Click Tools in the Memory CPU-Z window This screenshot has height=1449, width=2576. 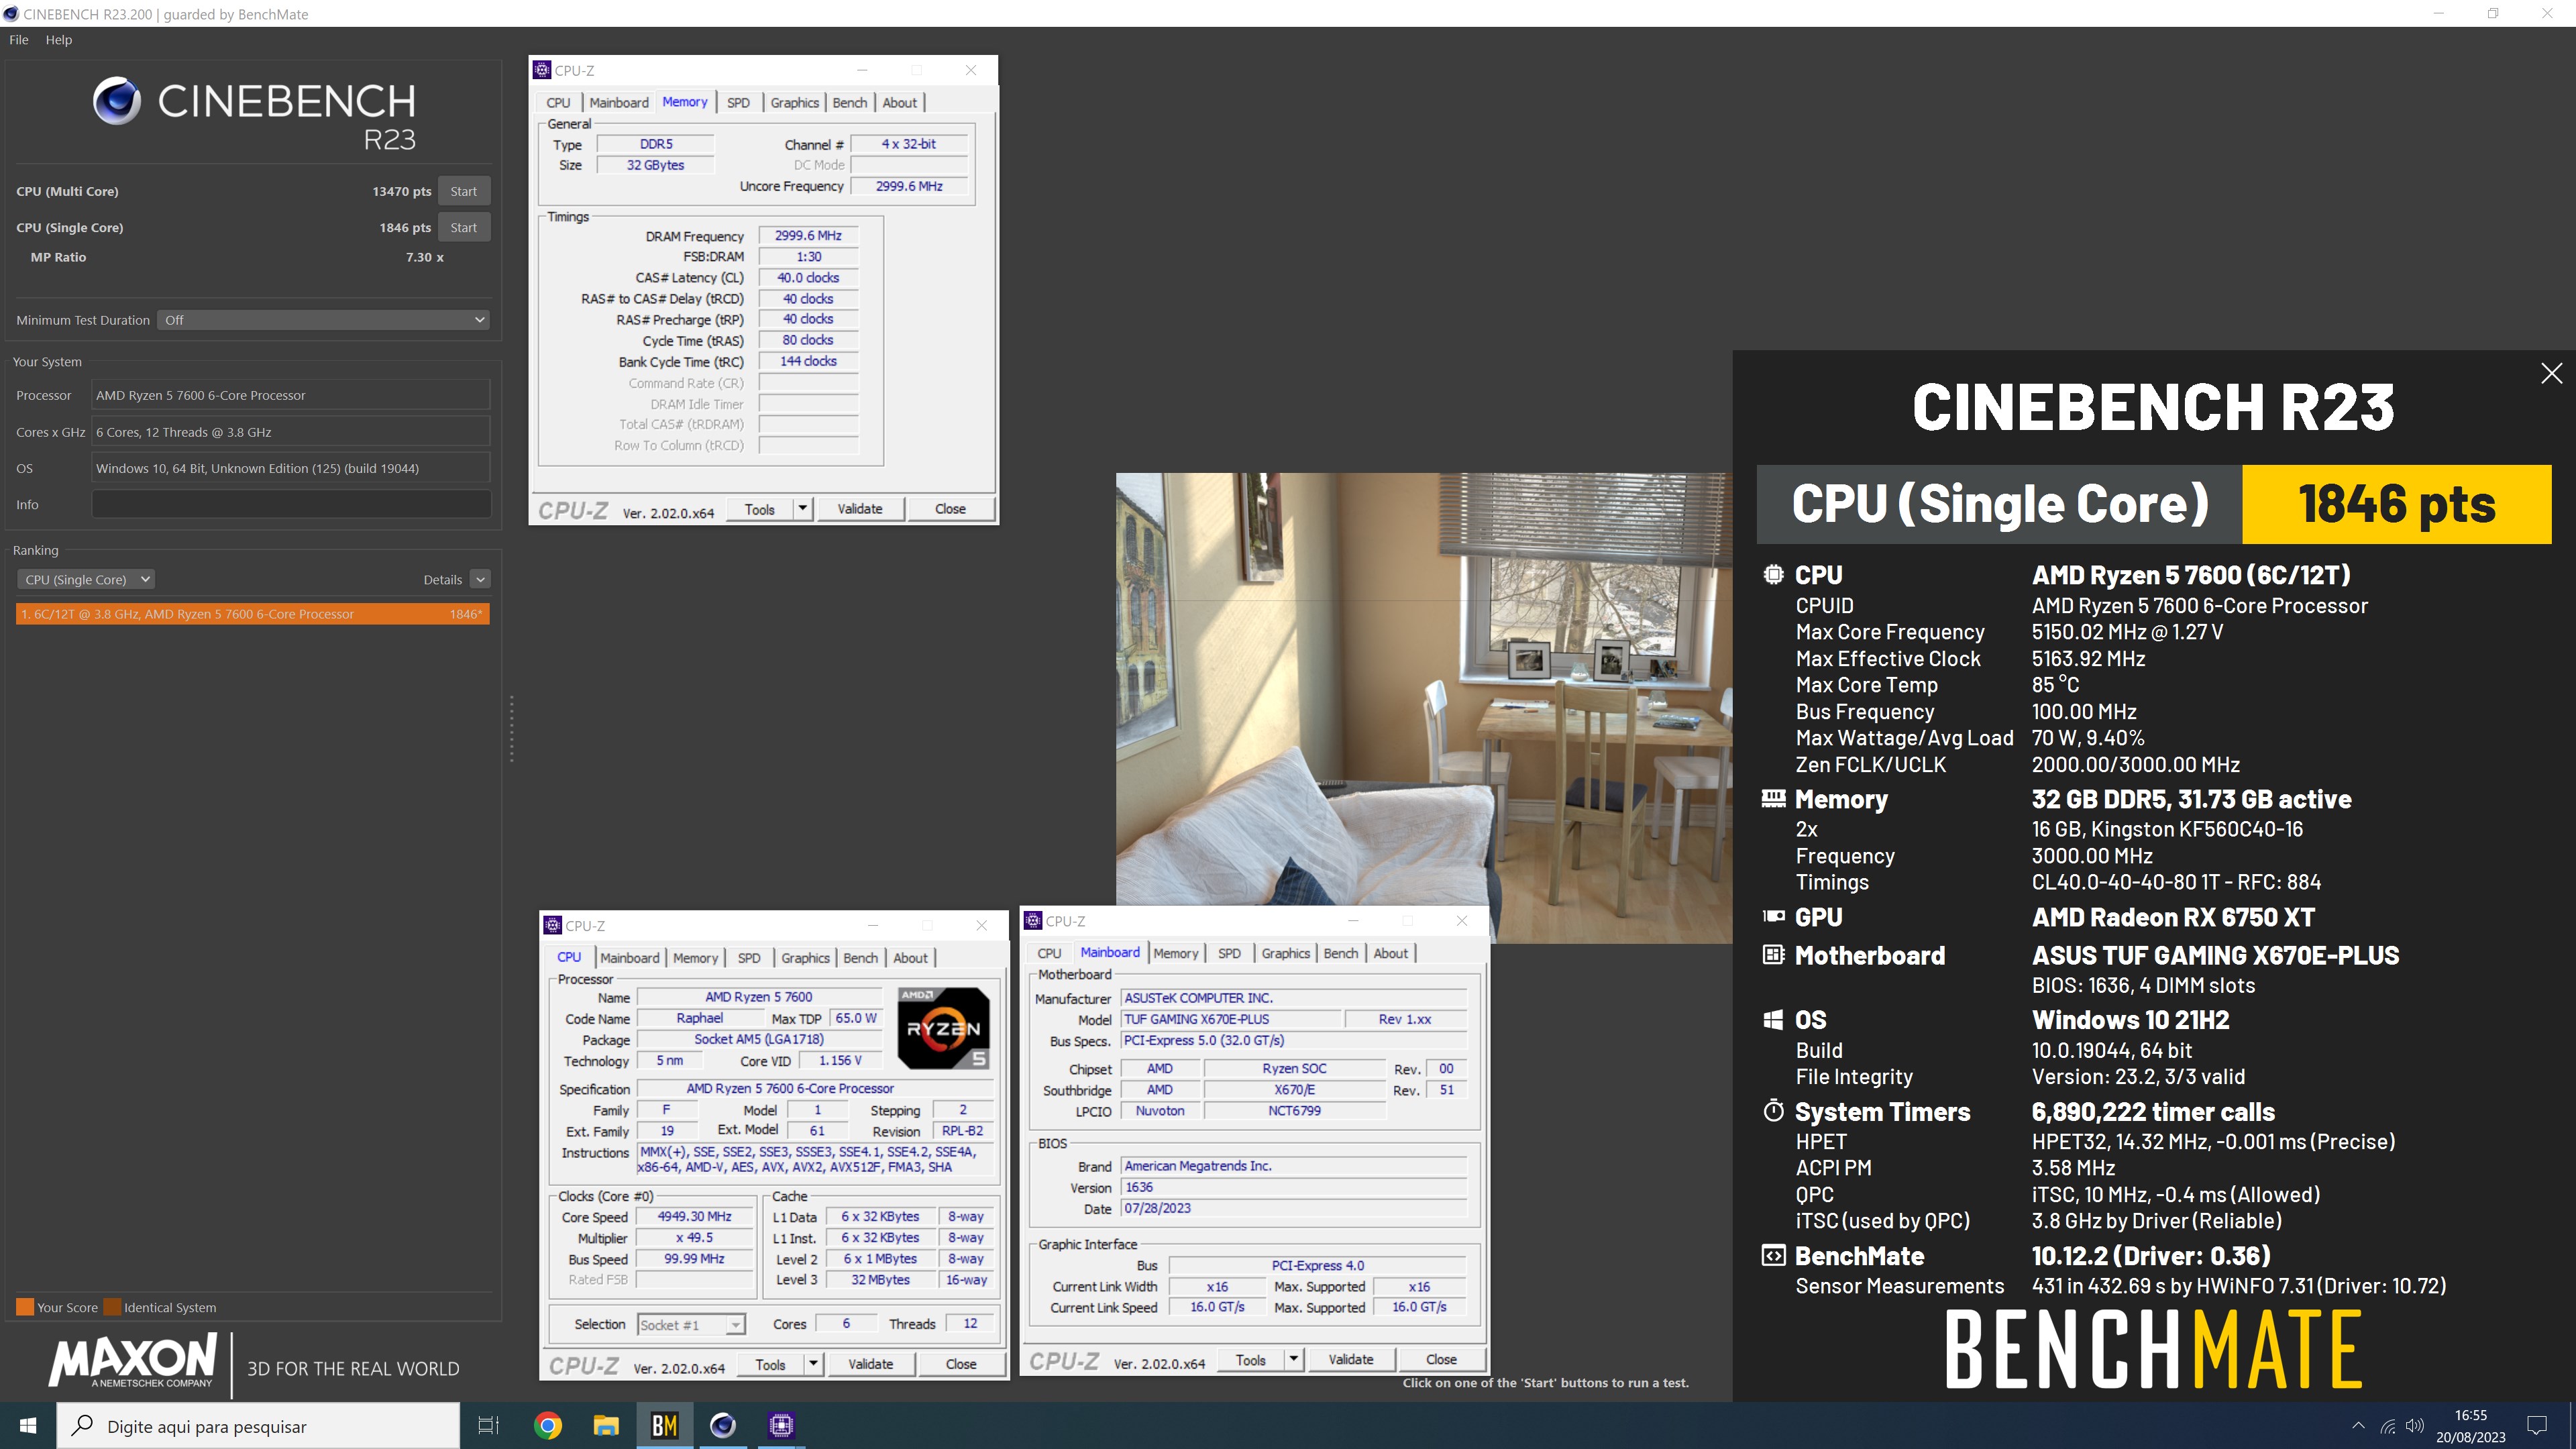(759, 509)
